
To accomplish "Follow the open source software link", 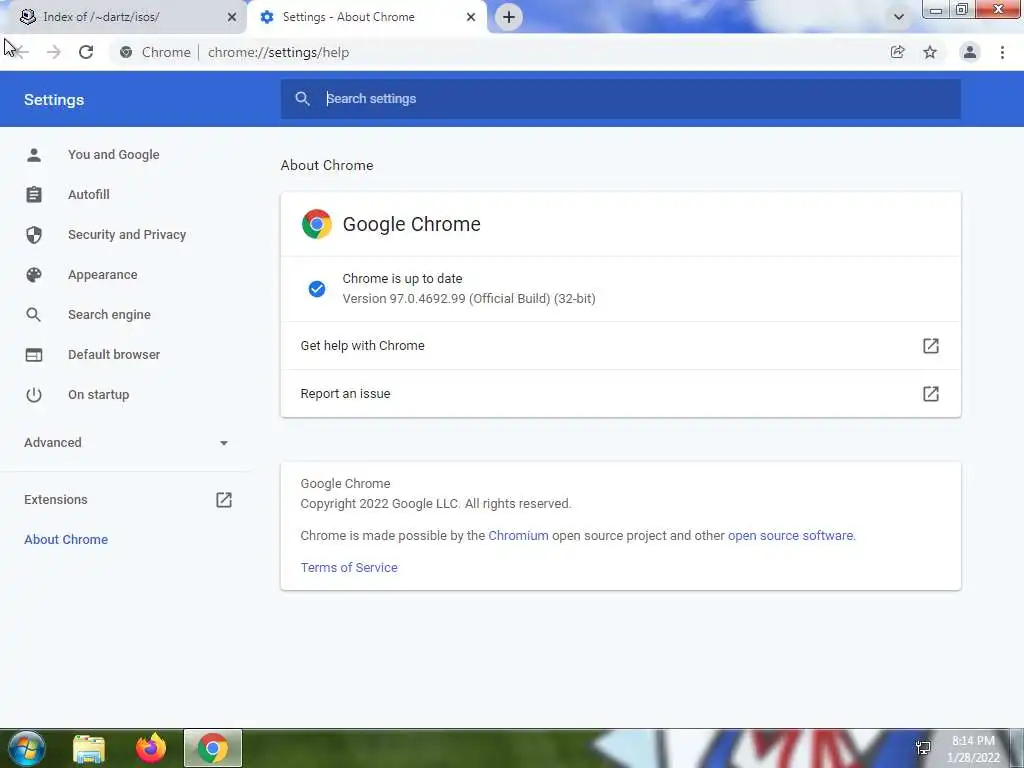I will 790,536.
